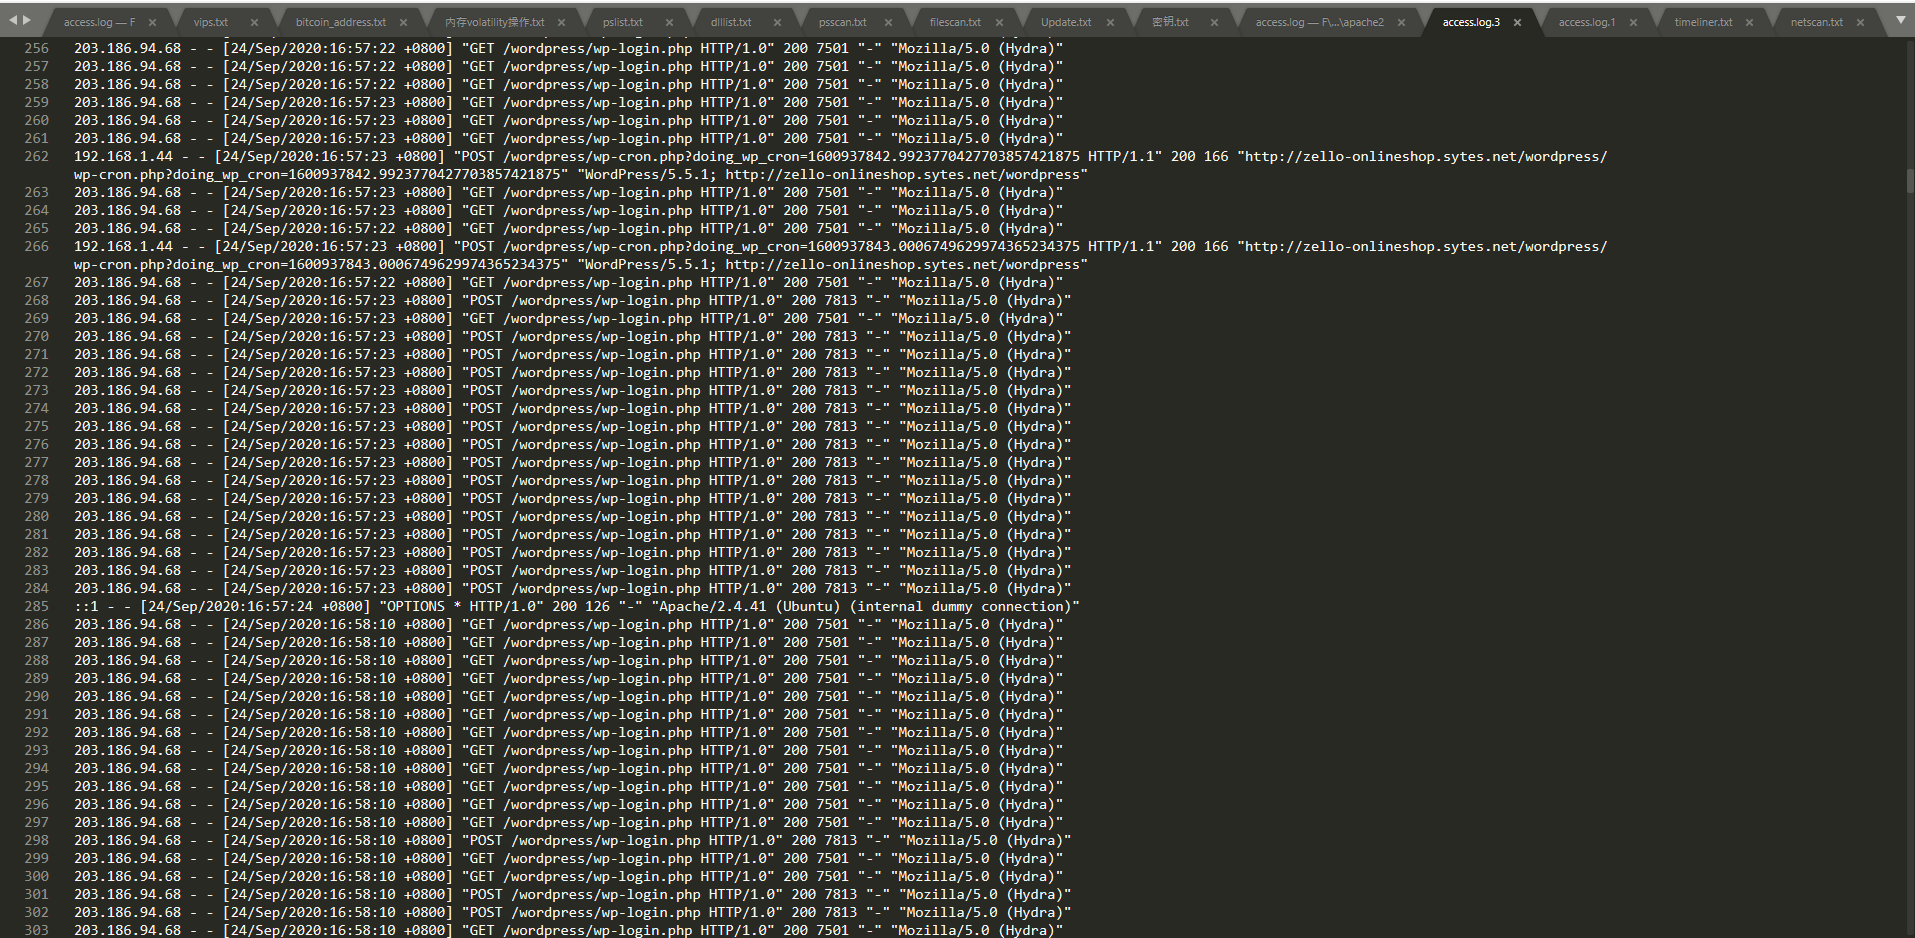Close the netscan.txt tab
The height and width of the screenshot is (938, 1915).
(1860, 22)
